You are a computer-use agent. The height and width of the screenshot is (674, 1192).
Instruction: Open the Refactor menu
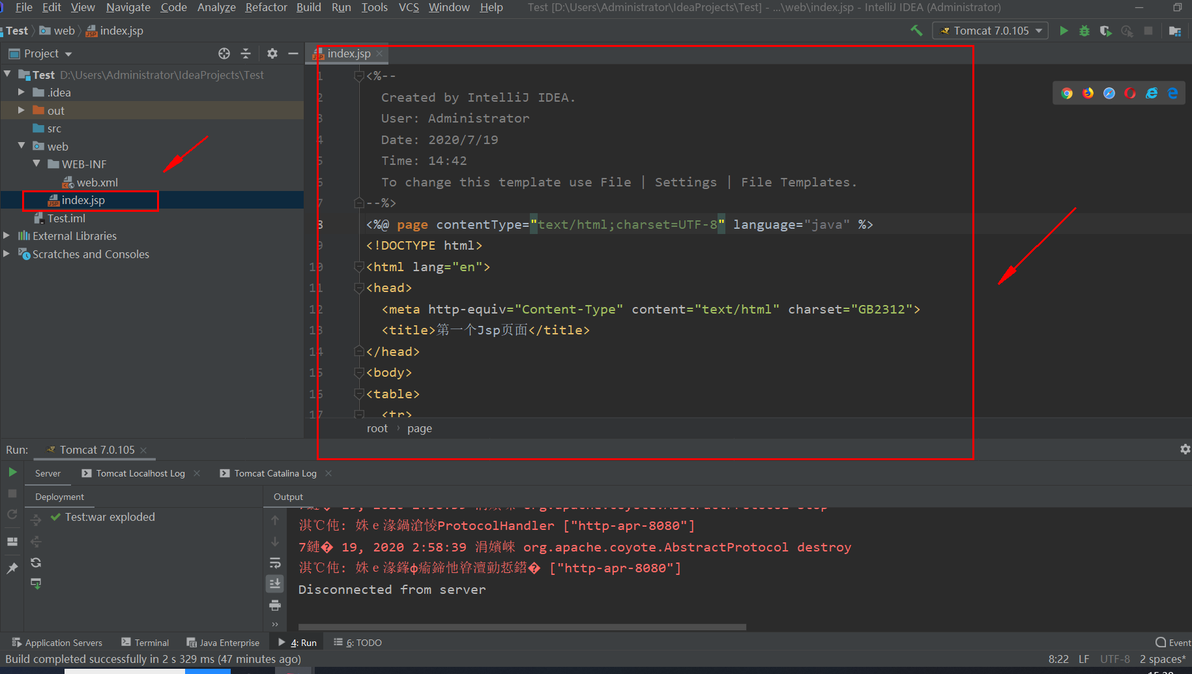pyautogui.click(x=266, y=7)
